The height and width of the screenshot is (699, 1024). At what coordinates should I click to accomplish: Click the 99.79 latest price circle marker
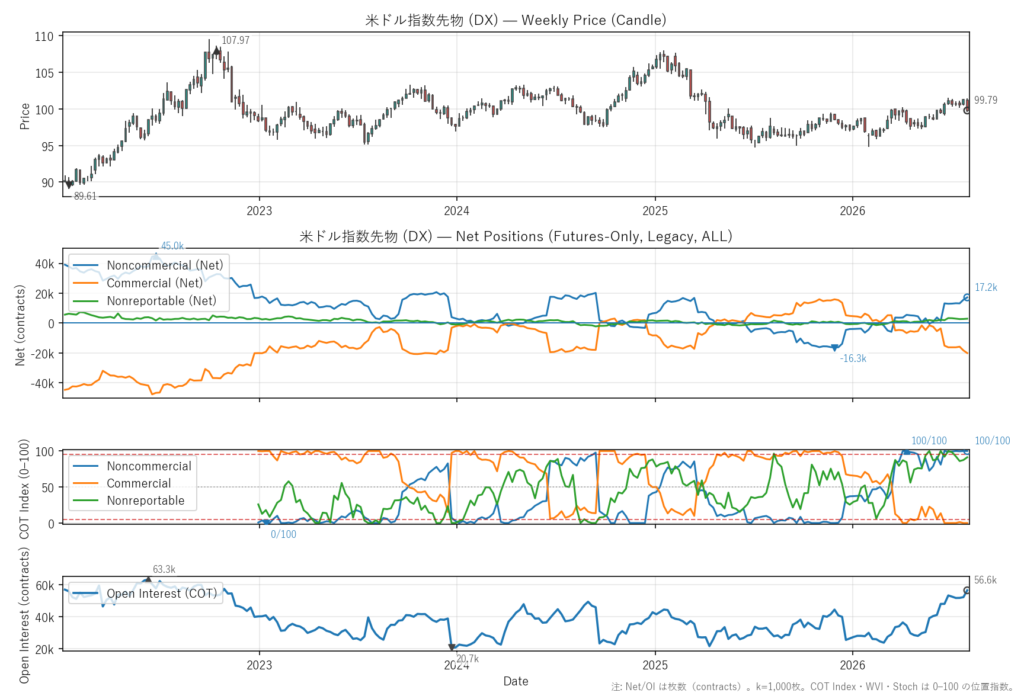click(968, 110)
